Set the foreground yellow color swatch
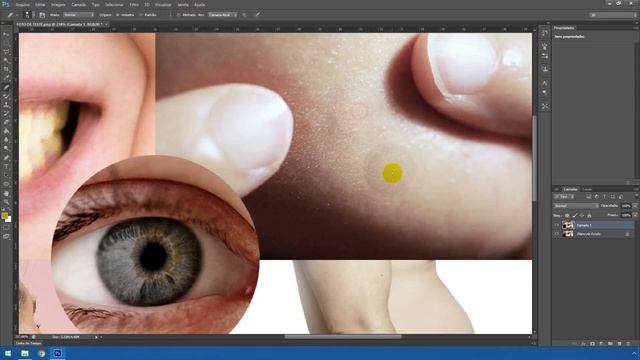 4,216
